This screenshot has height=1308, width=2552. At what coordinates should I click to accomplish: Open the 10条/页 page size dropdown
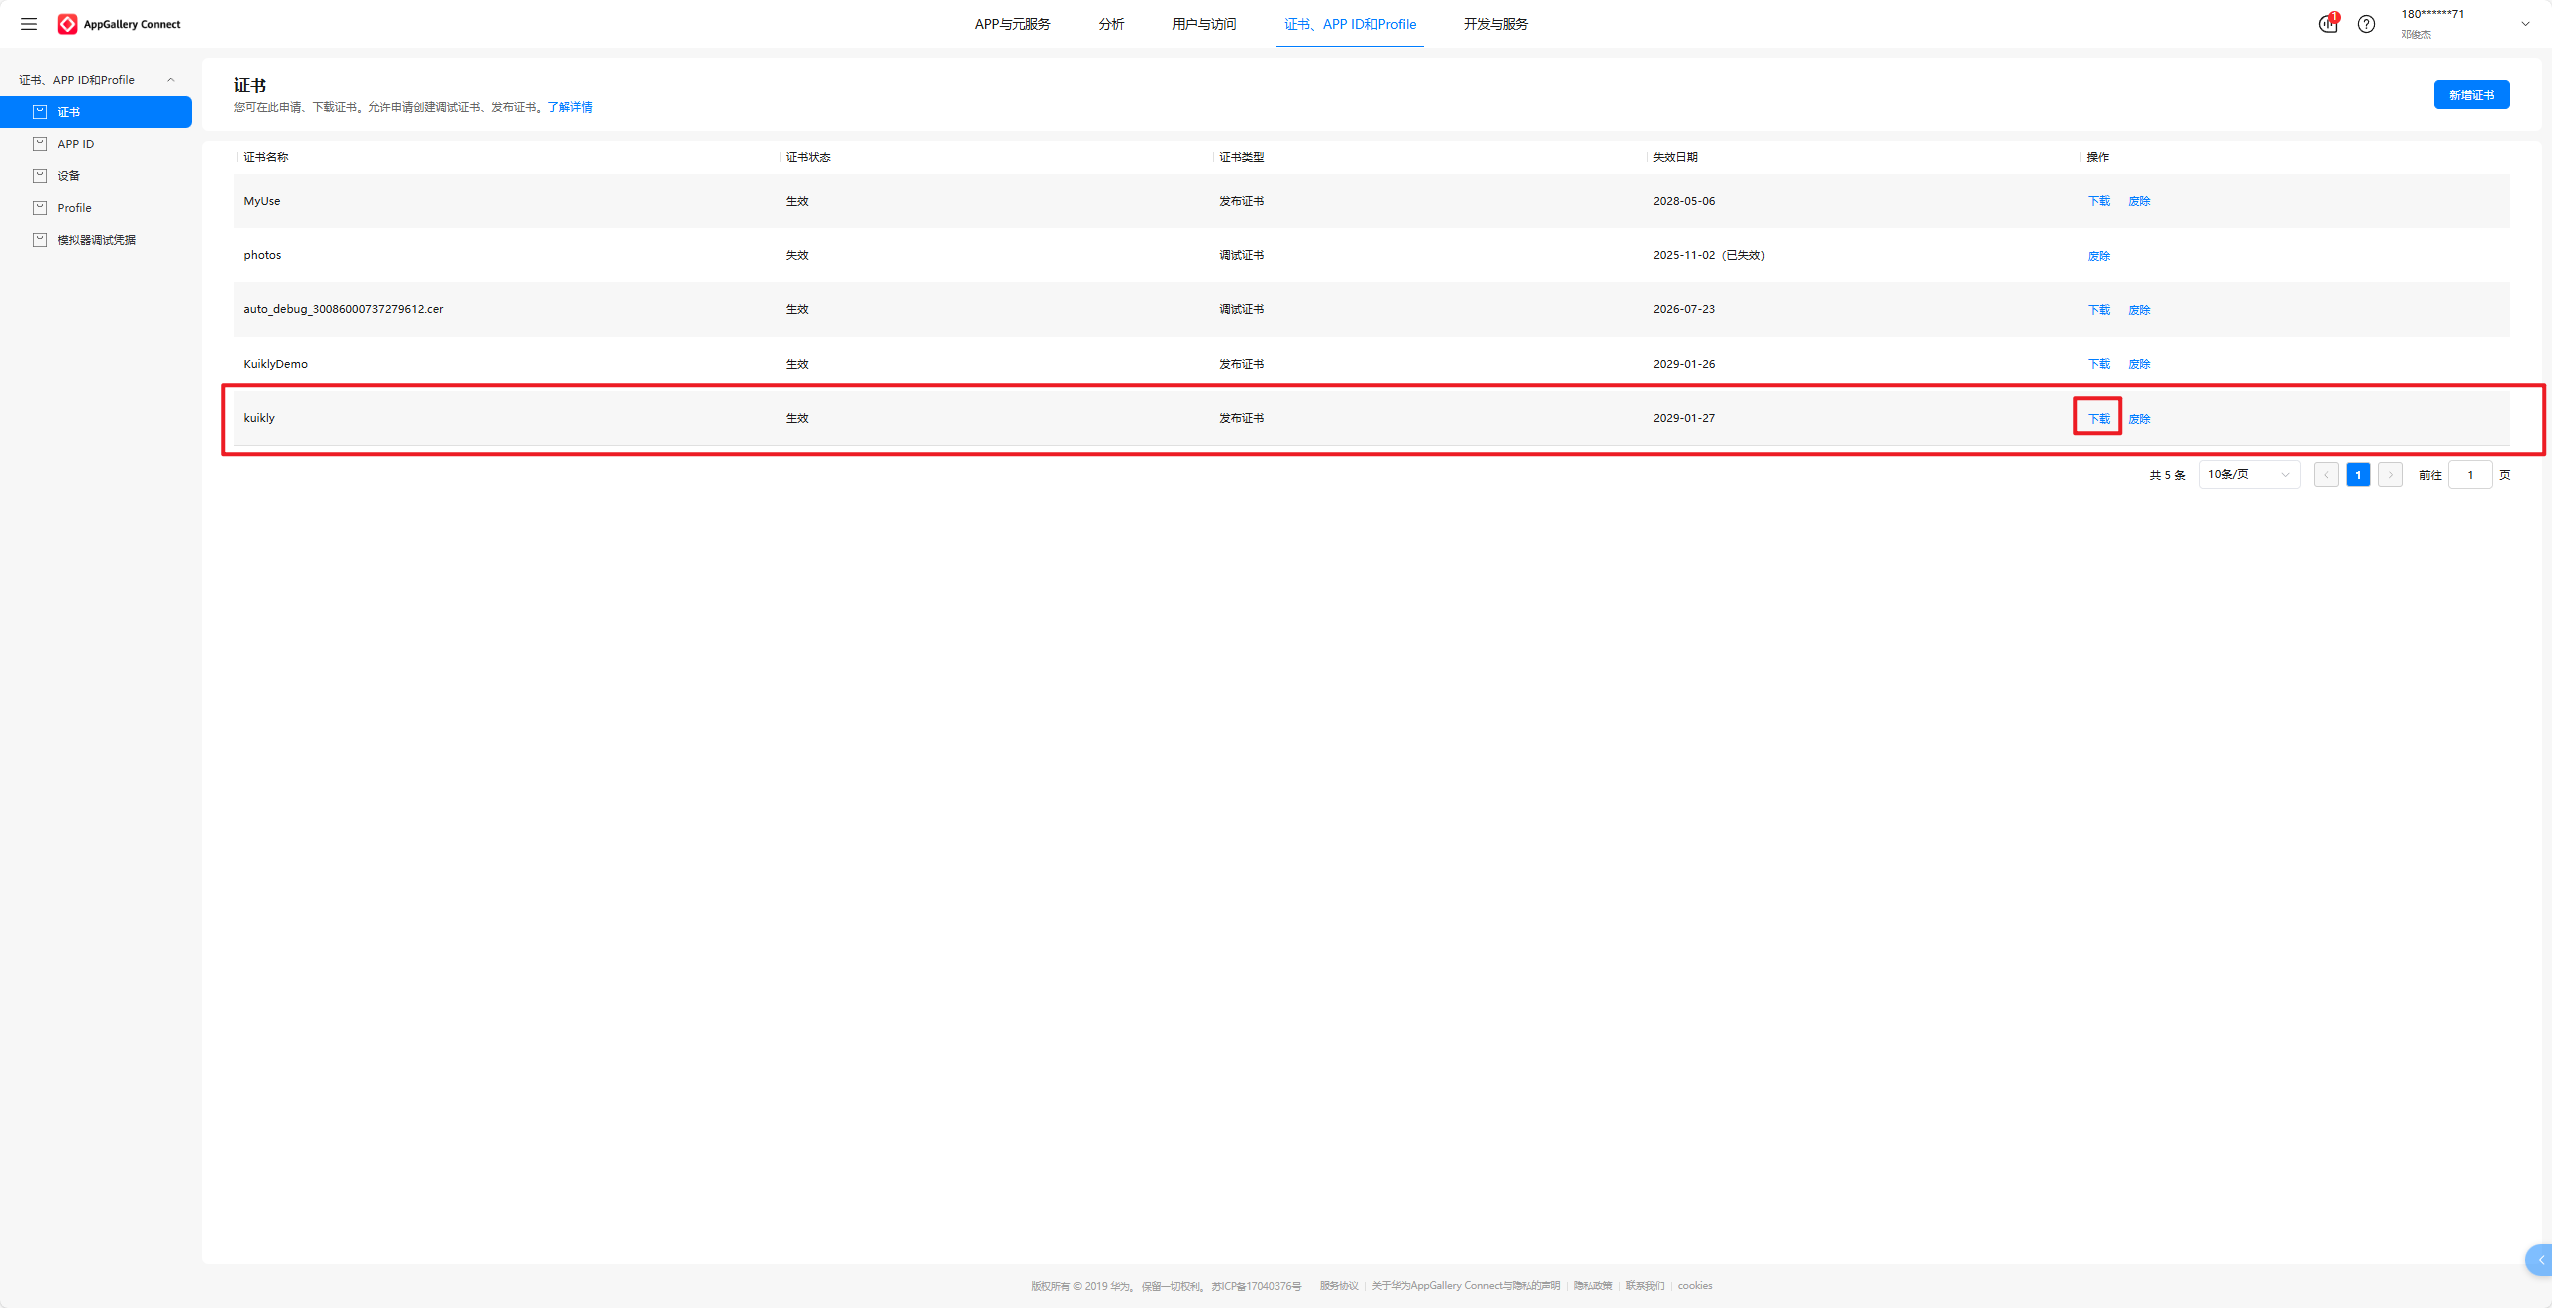[x=2248, y=475]
